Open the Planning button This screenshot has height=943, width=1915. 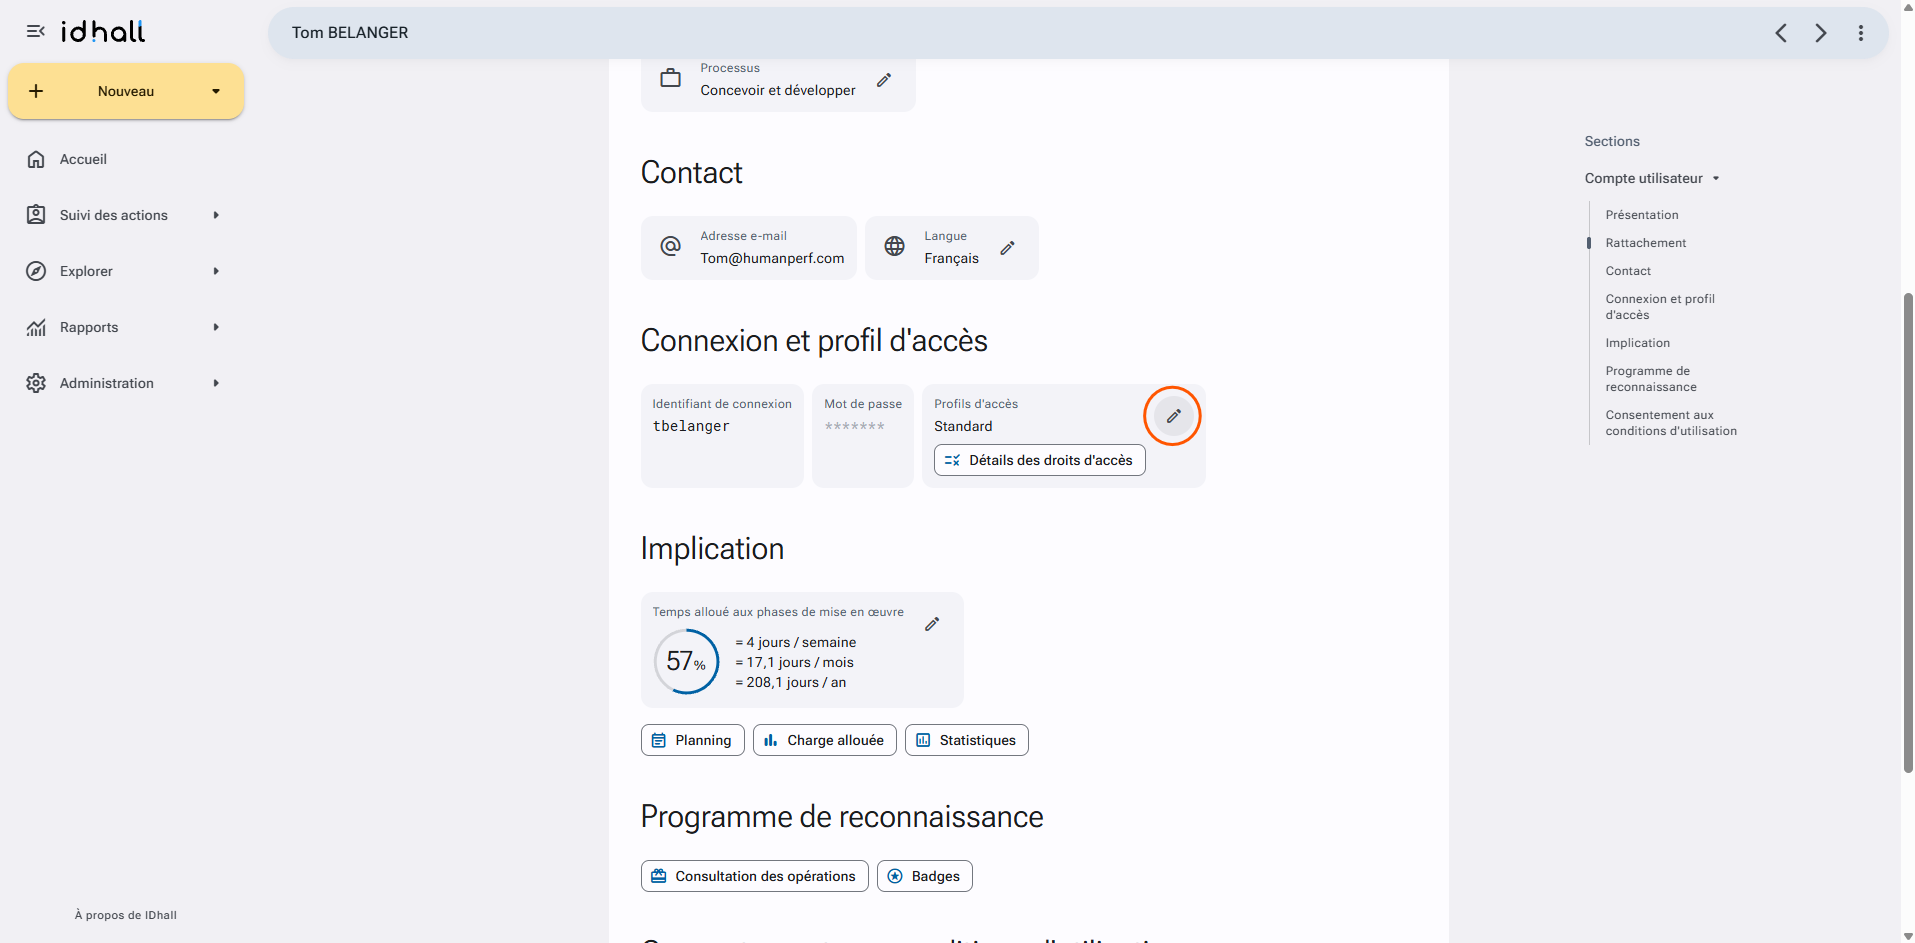pyautogui.click(x=692, y=740)
